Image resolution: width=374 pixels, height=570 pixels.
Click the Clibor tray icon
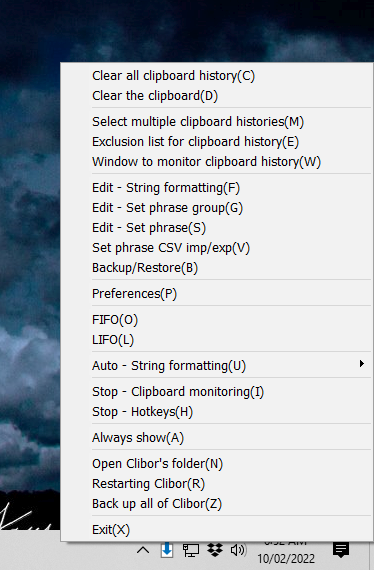[167, 550]
